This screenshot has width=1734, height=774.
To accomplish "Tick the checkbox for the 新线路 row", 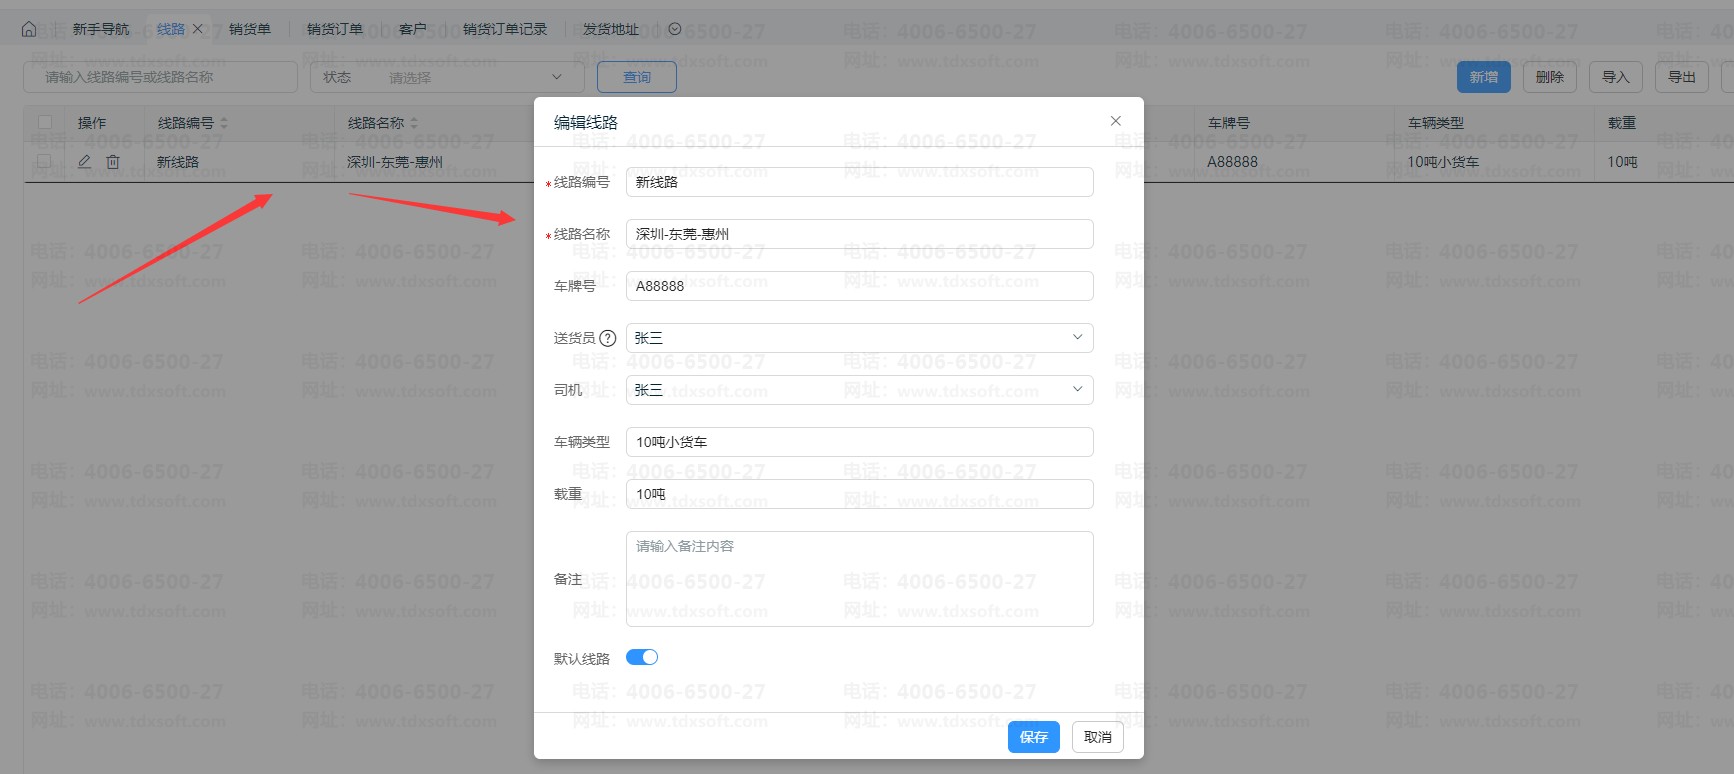I will (x=45, y=161).
